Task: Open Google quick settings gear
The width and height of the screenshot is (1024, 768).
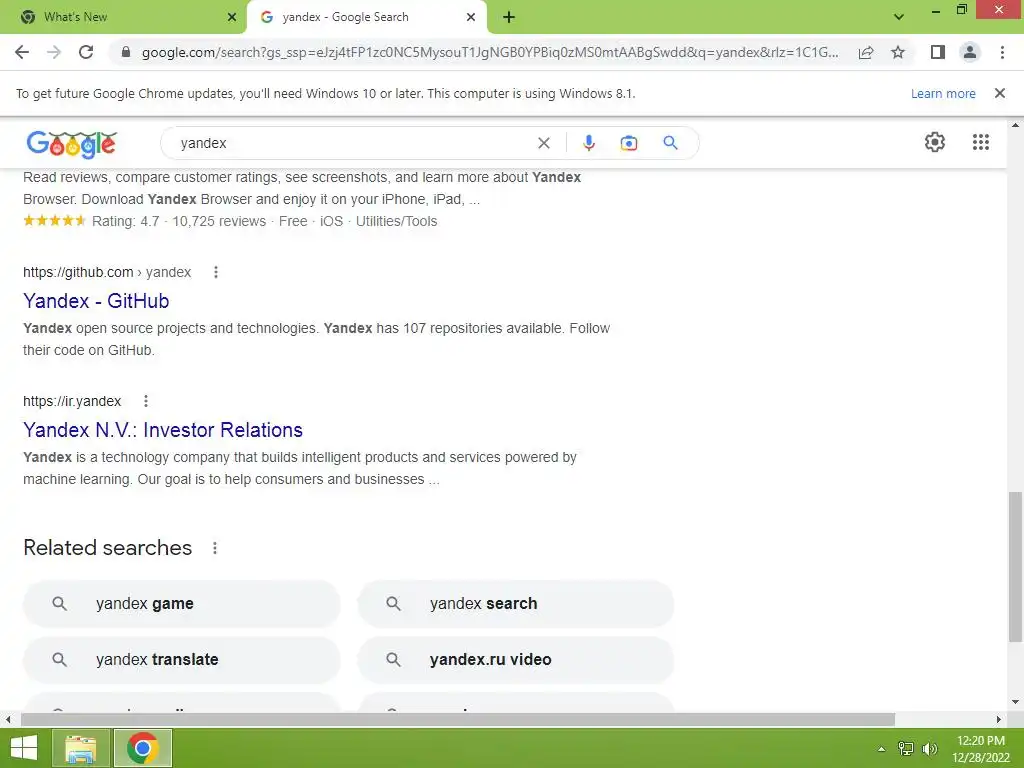Action: click(x=935, y=142)
